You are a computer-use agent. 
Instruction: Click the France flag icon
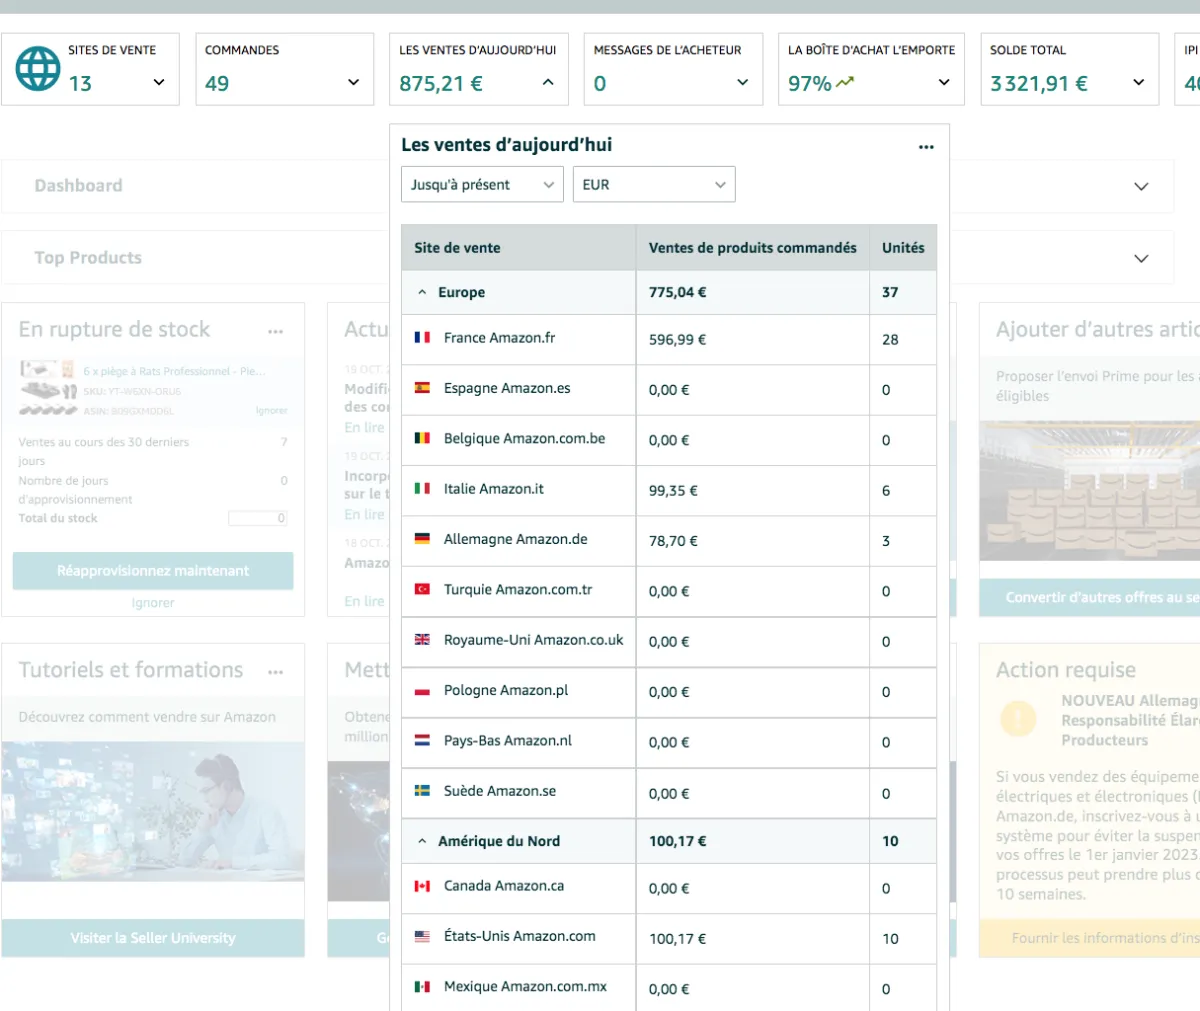tap(422, 338)
